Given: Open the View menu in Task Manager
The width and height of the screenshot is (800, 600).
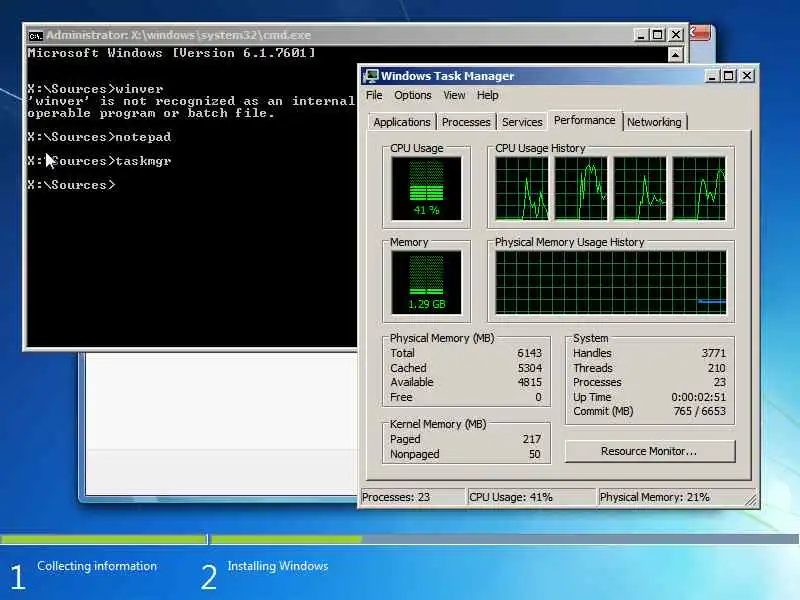Looking at the screenshot, I should (x=454, y=95).
